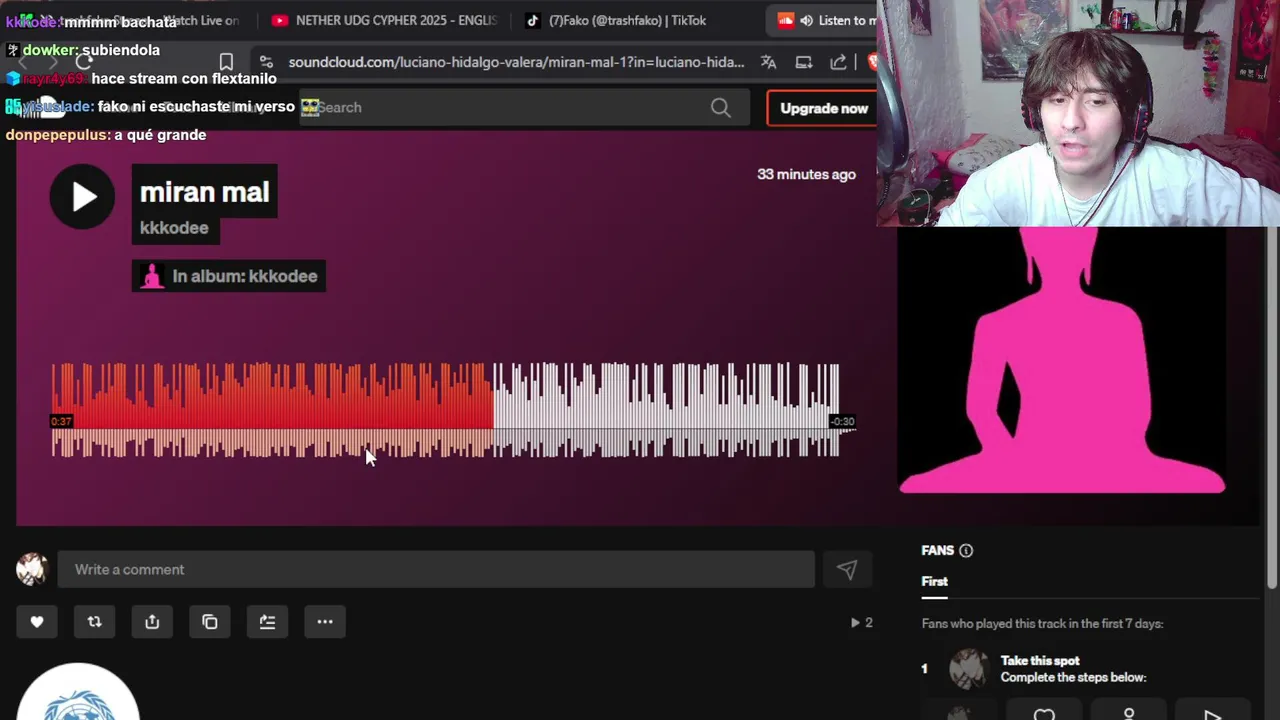Screen dimensions: 1280x720
Task: Click the fans description about first 7 days
Action: click(1042, 624)
